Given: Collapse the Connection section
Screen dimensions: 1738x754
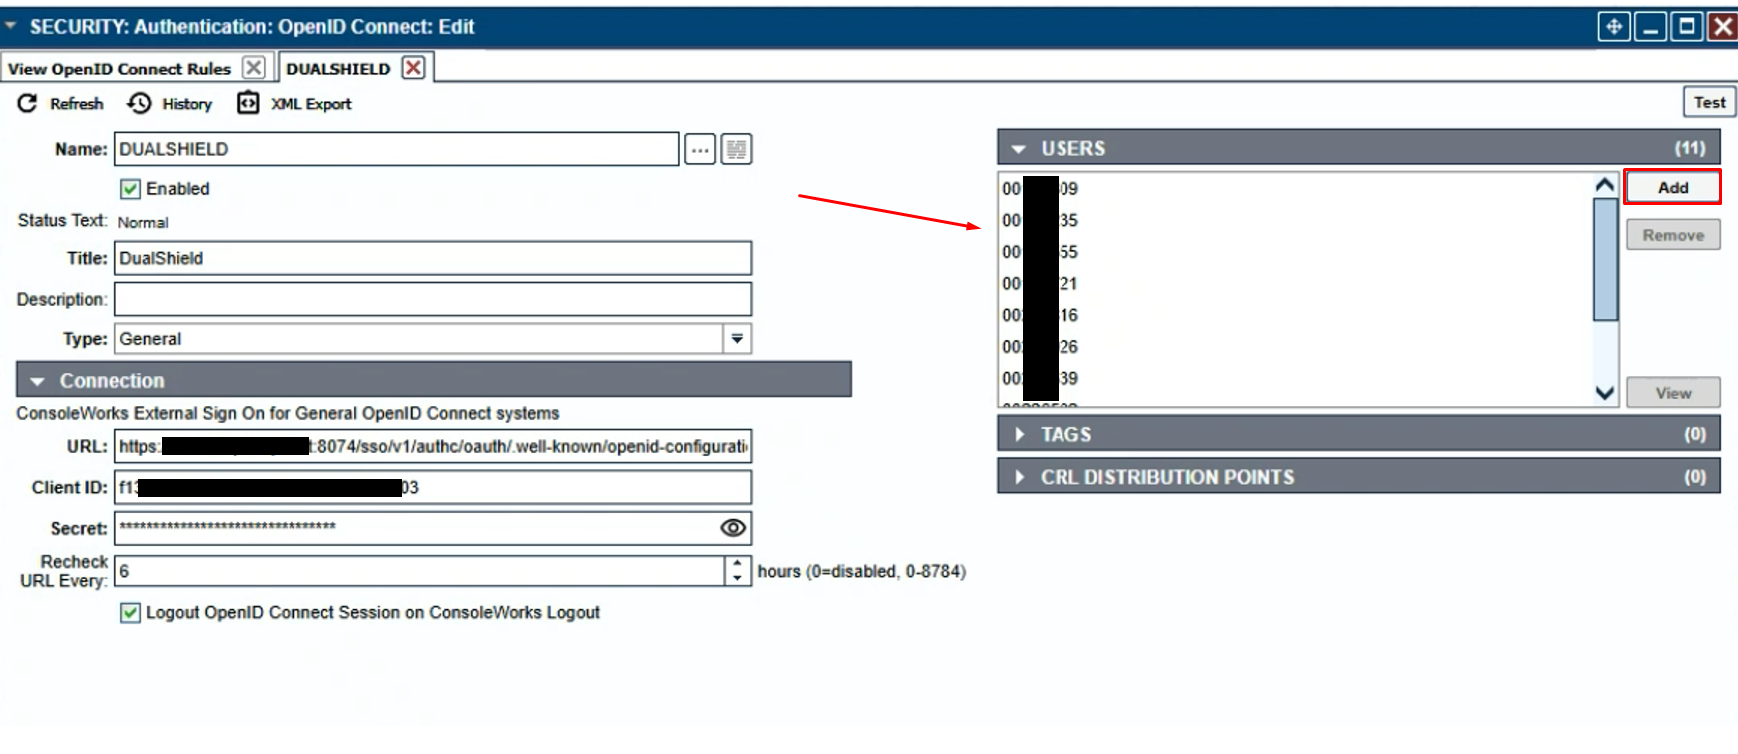Looking at the screenshot, I should 38,381.
